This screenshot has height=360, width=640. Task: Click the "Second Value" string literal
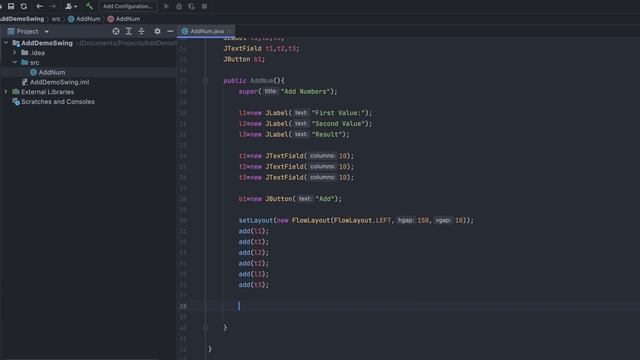click(x=337, y=124)
